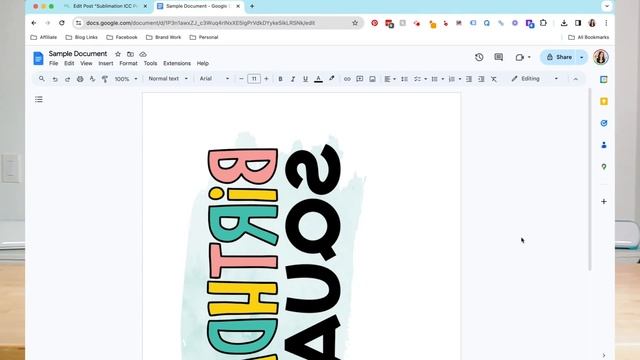Decrease the font size
Image resolution: width=640 pixels, height=360 pixels.
[x=241, y=79]
